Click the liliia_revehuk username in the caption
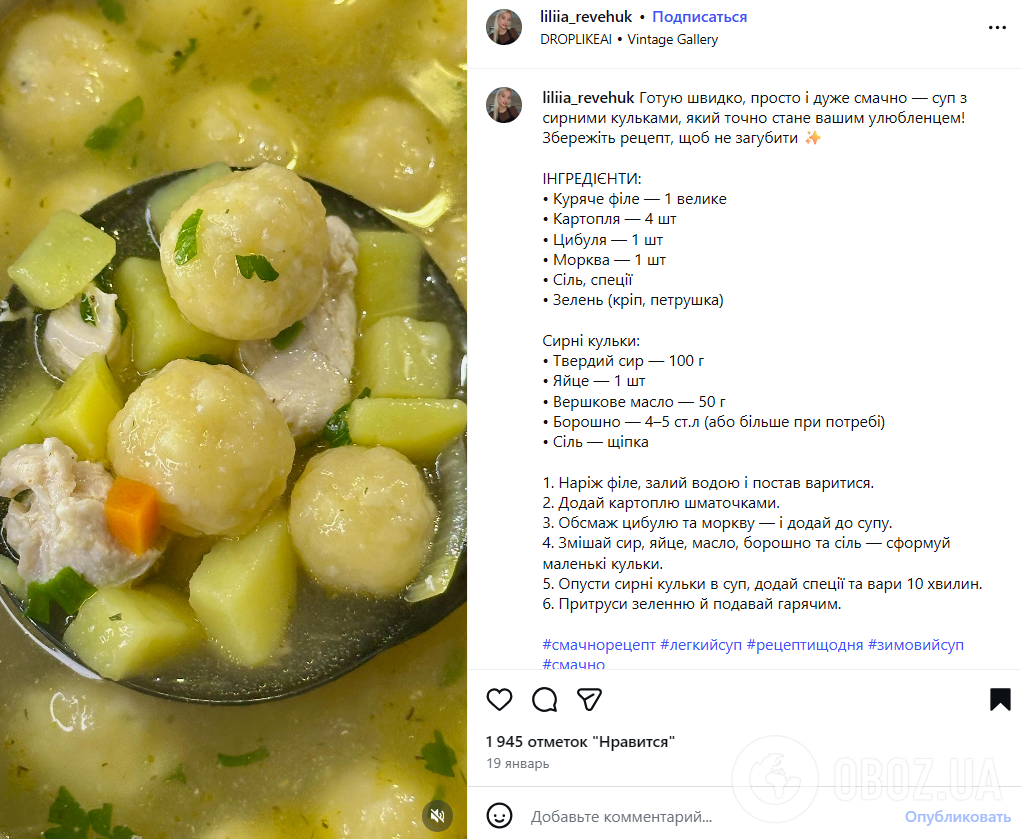 [588, 98]
